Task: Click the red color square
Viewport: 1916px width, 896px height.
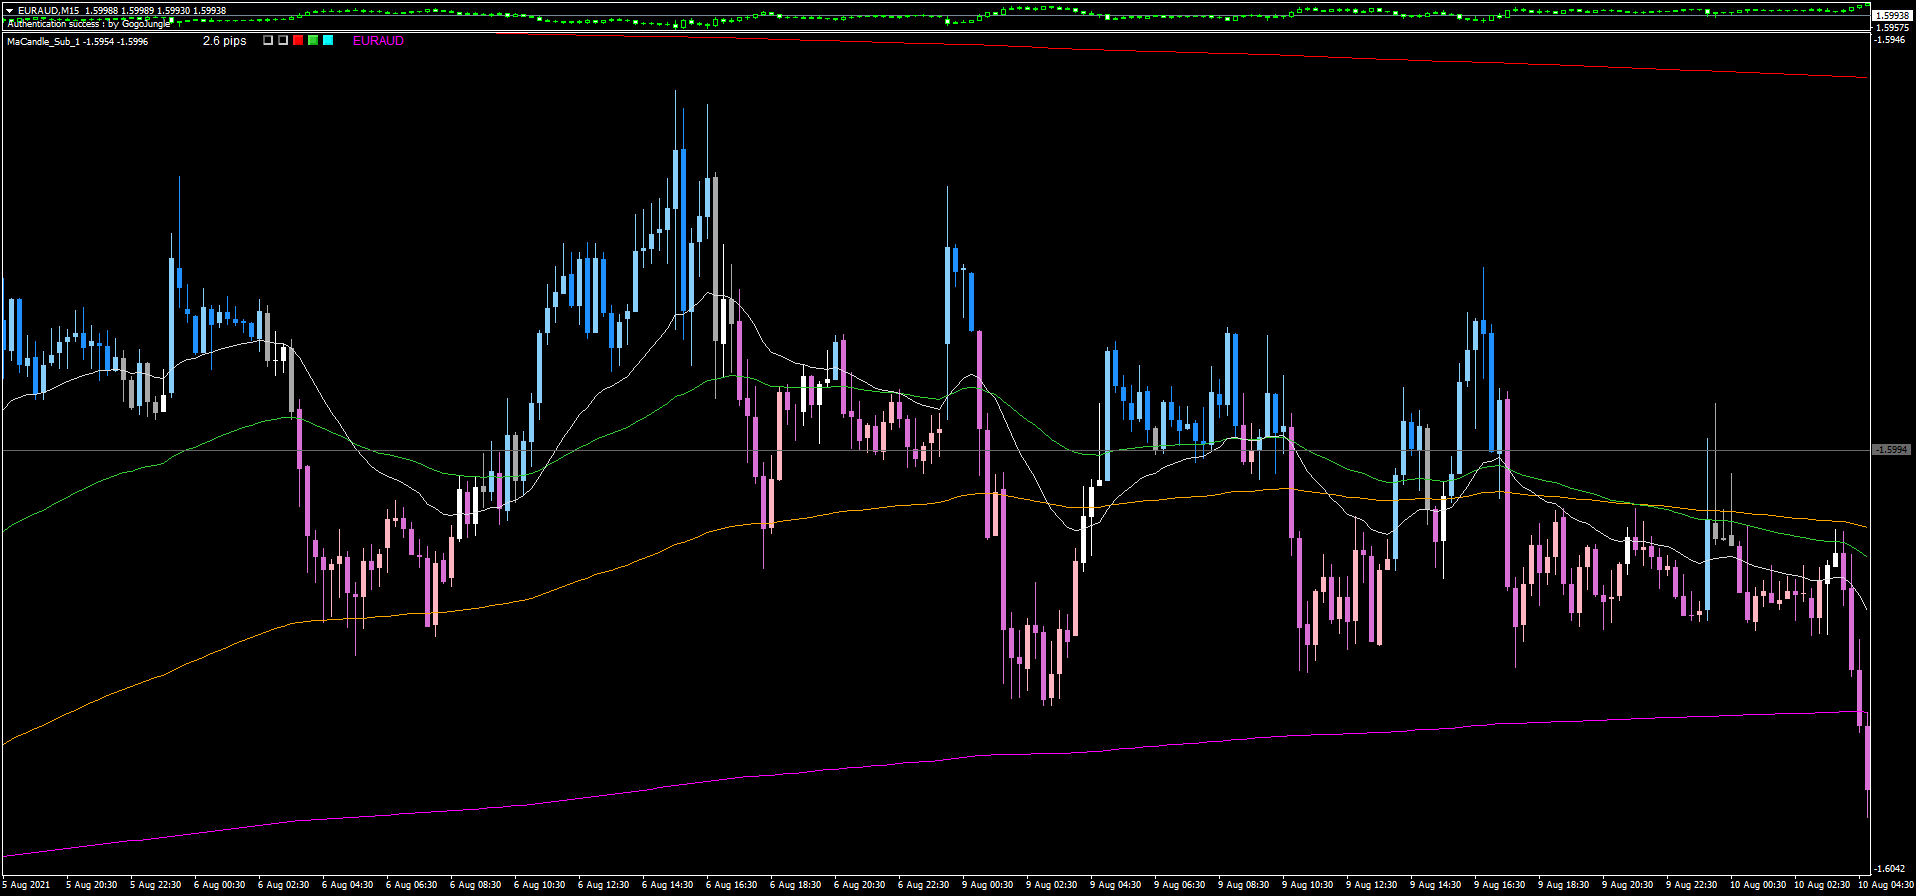Action: 298,41
